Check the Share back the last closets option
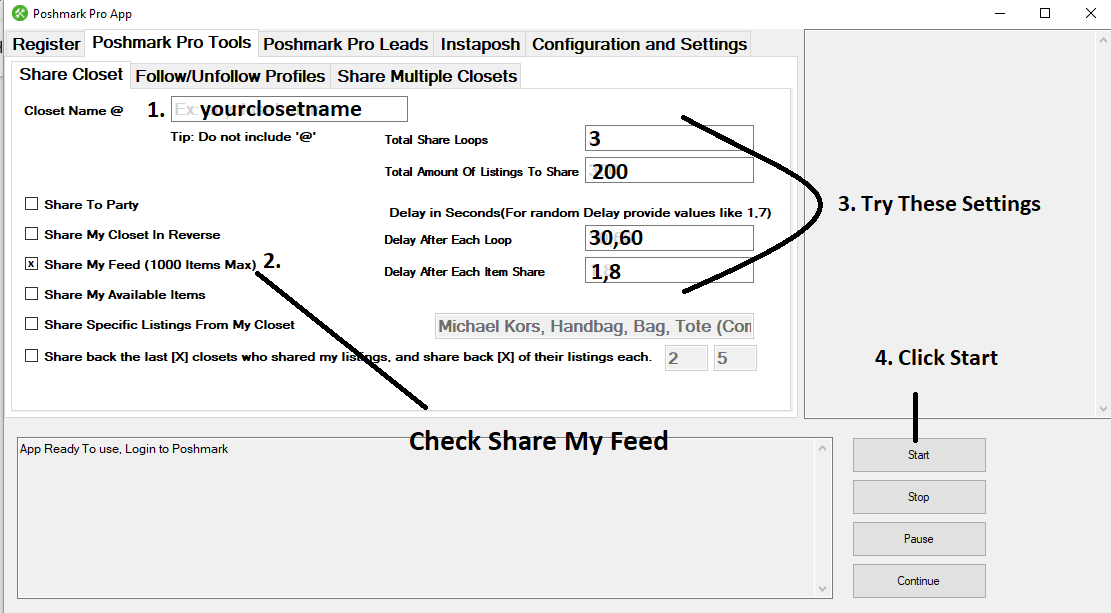Viewport: 1111px width, 613px height. pyautogui.click(x=31, y=356)
